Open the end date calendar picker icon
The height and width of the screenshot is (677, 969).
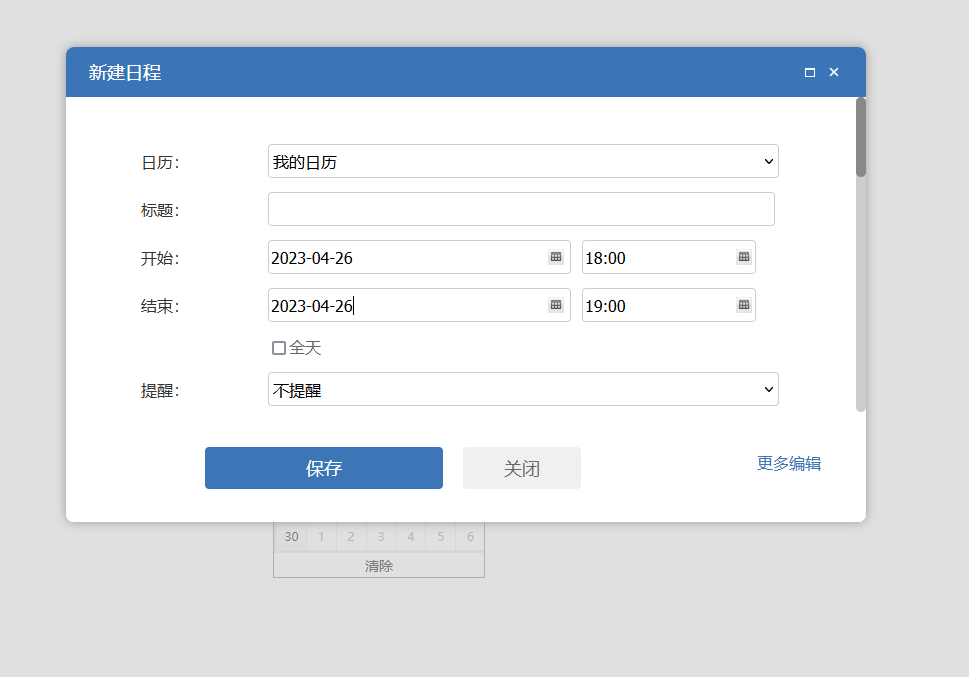click(556, 305)
